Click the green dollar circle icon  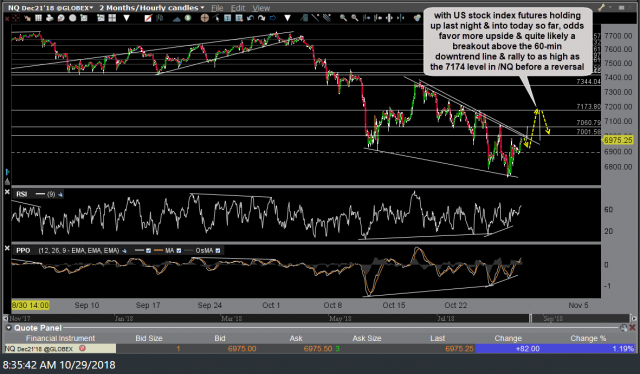click(188, 18)
